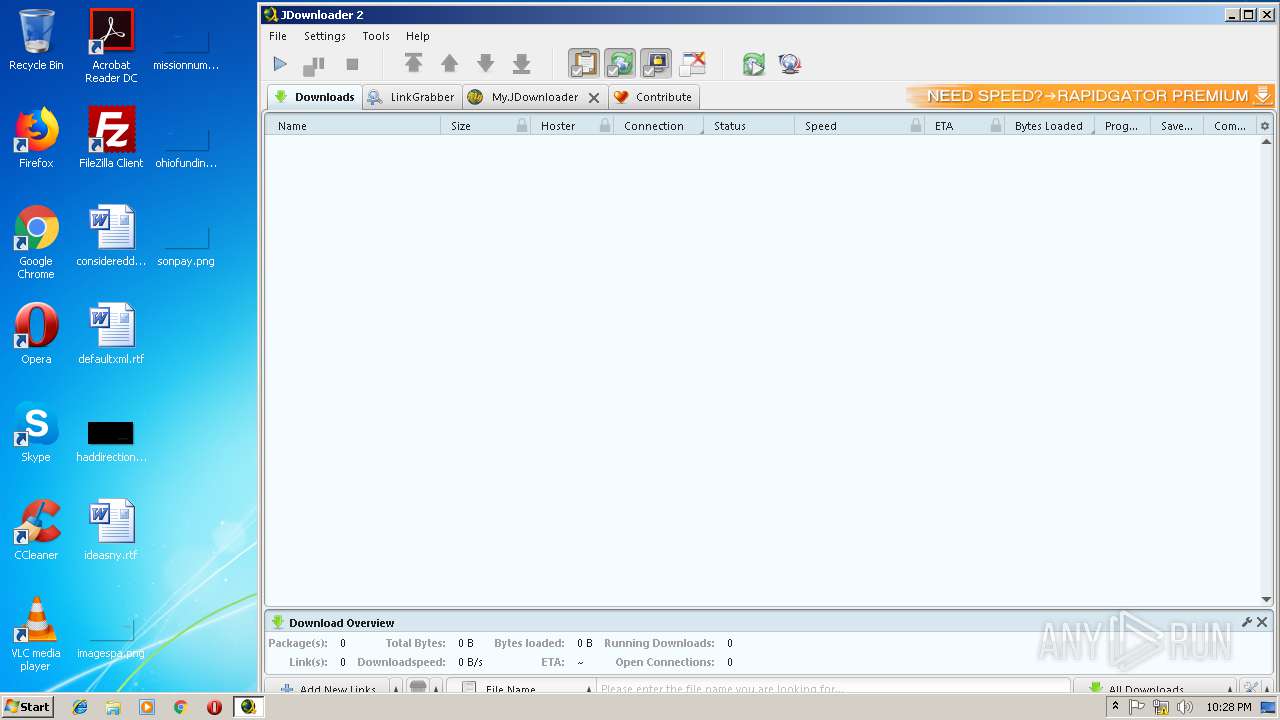Click the Progress column header
The image size is (1280, 720).
coord(1122,126)
